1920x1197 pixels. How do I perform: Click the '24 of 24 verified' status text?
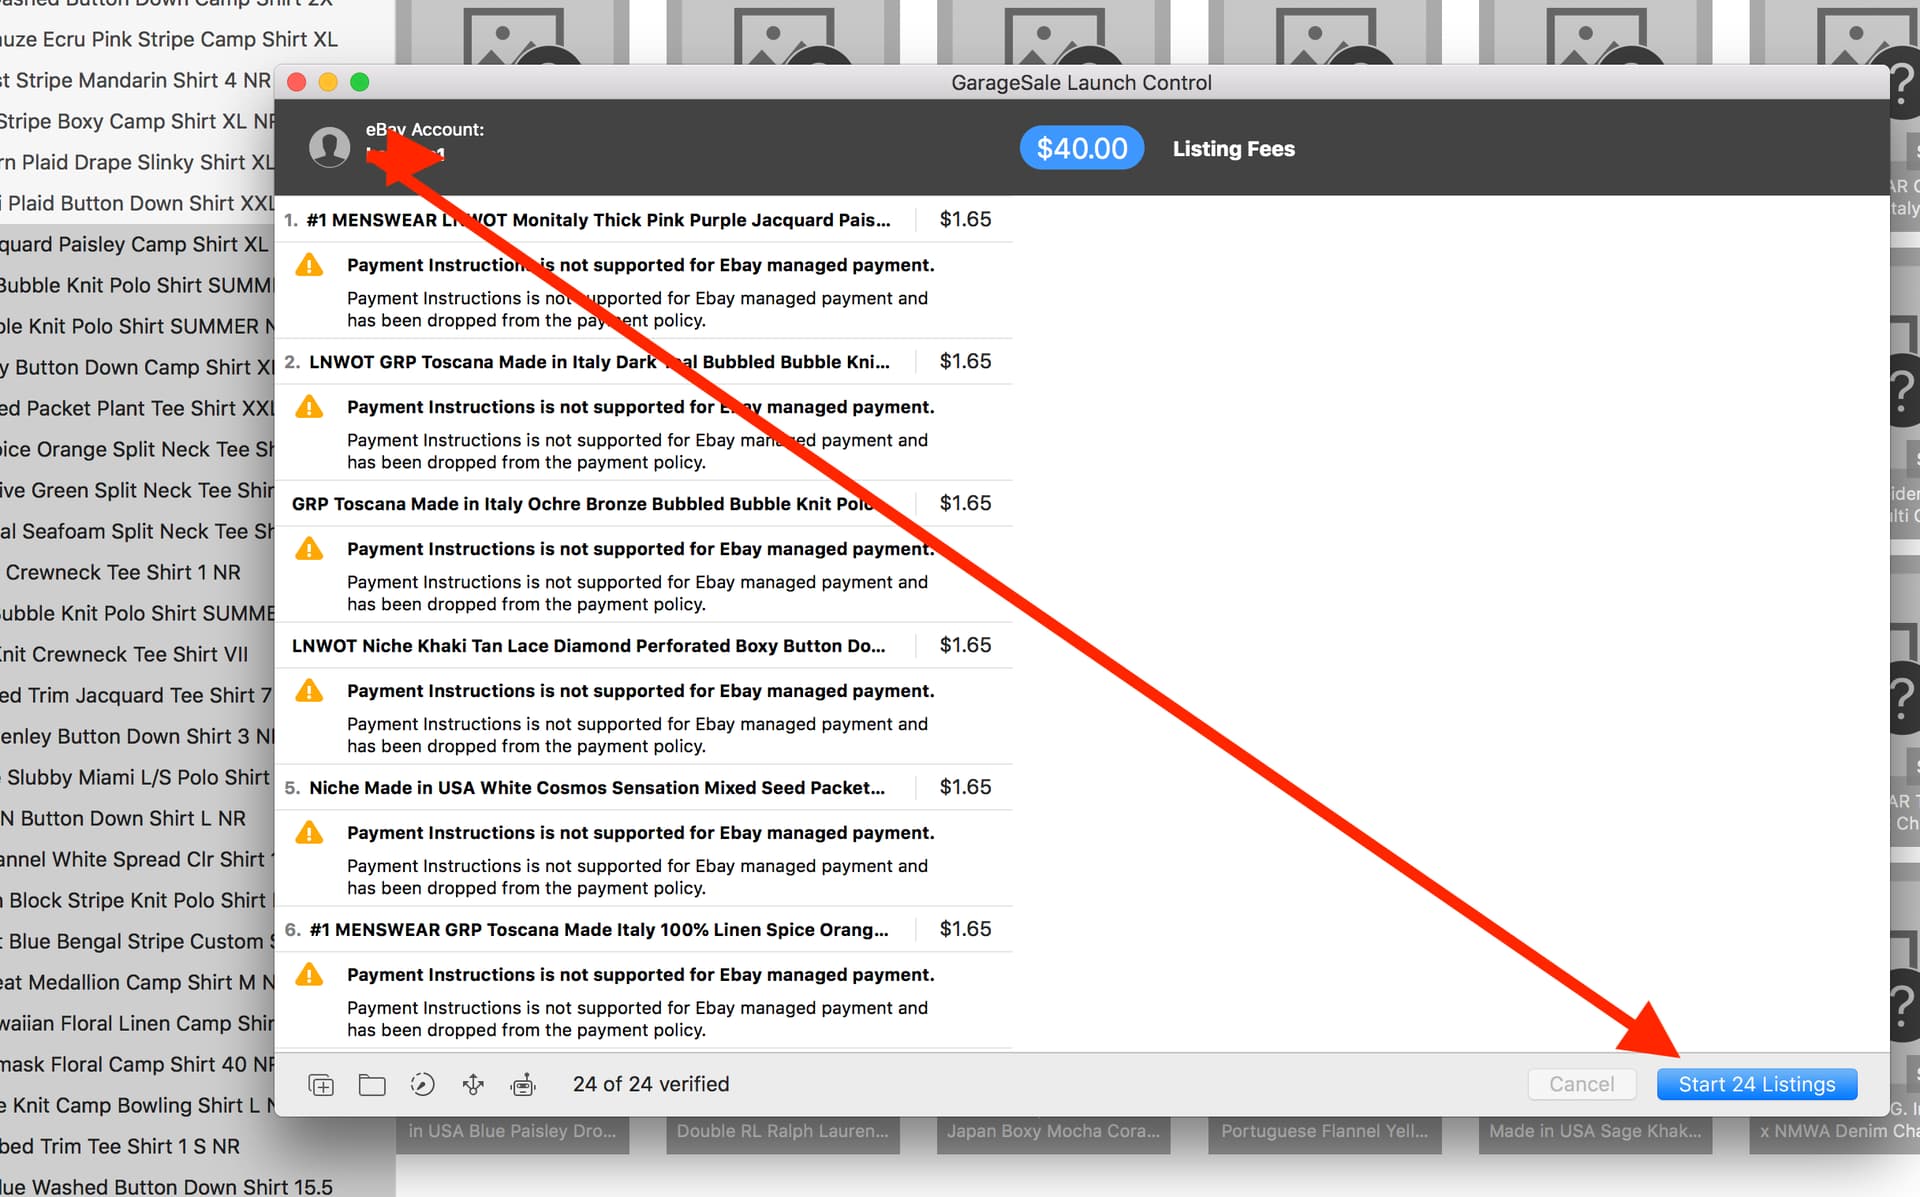coord(651,1084)
